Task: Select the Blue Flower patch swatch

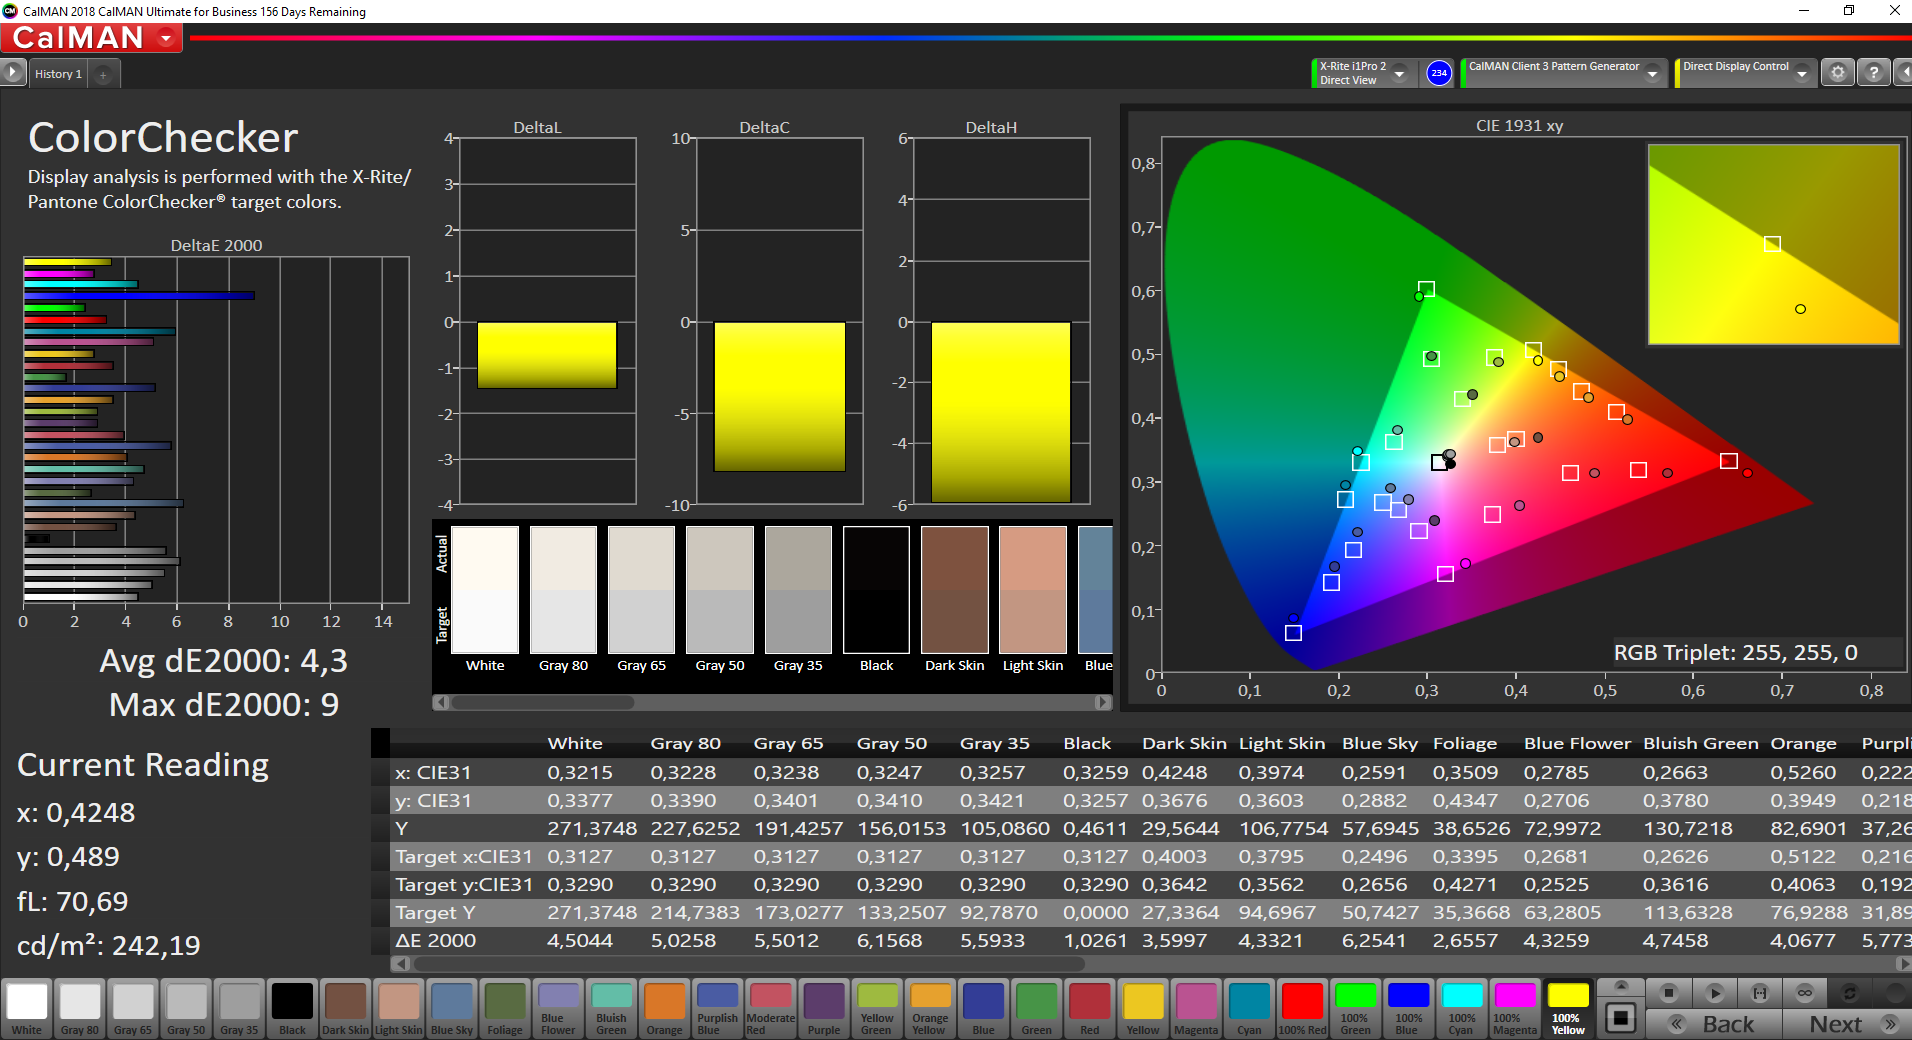Action: pos(558,1008)
